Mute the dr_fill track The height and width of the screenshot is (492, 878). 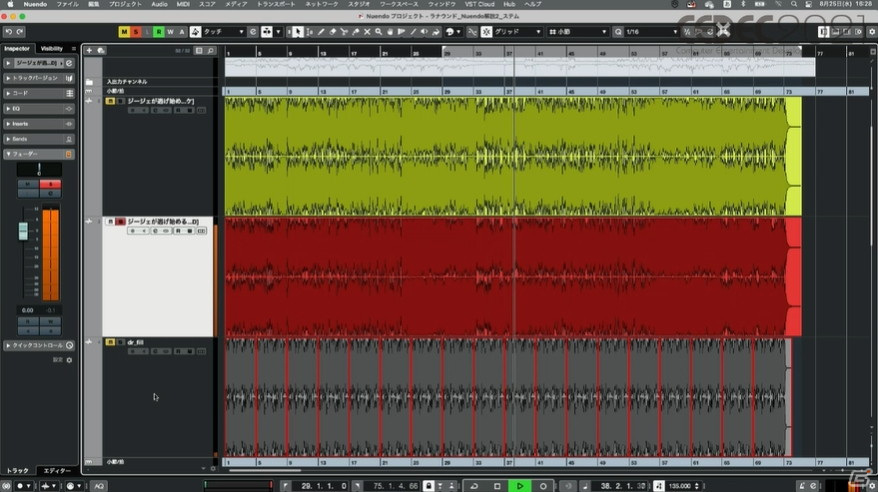pos(110,342)
